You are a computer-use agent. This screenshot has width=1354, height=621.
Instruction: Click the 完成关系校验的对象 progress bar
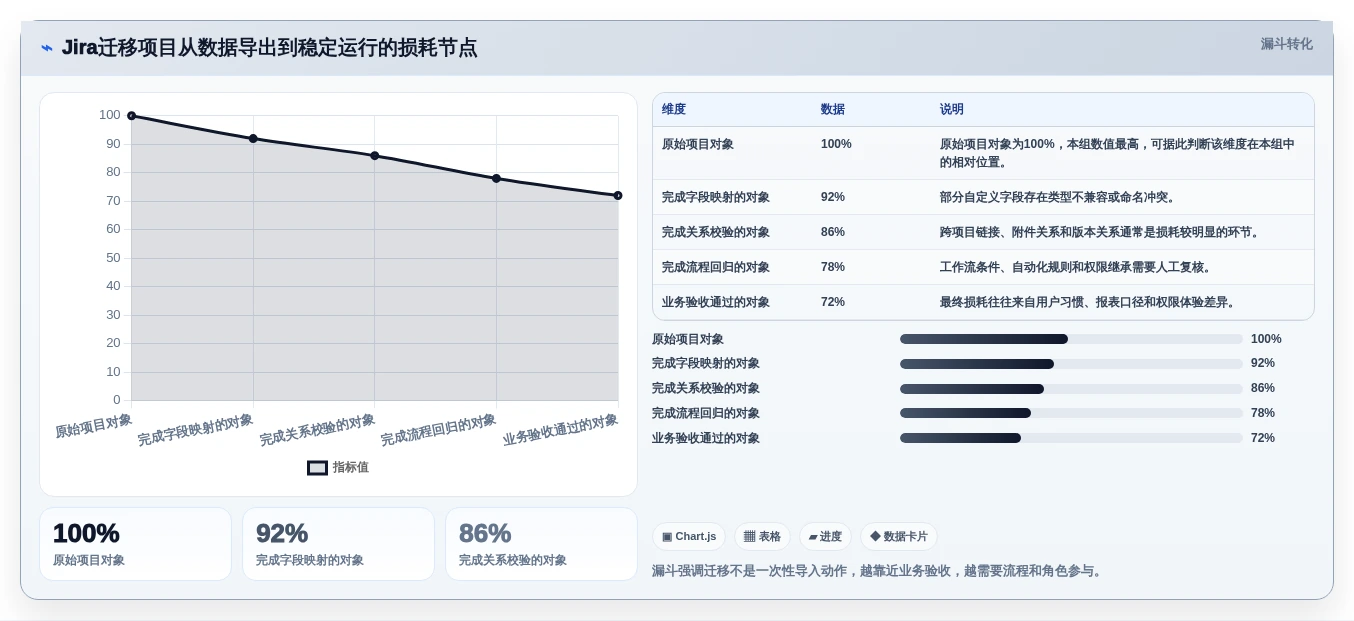pos(1071,389)
